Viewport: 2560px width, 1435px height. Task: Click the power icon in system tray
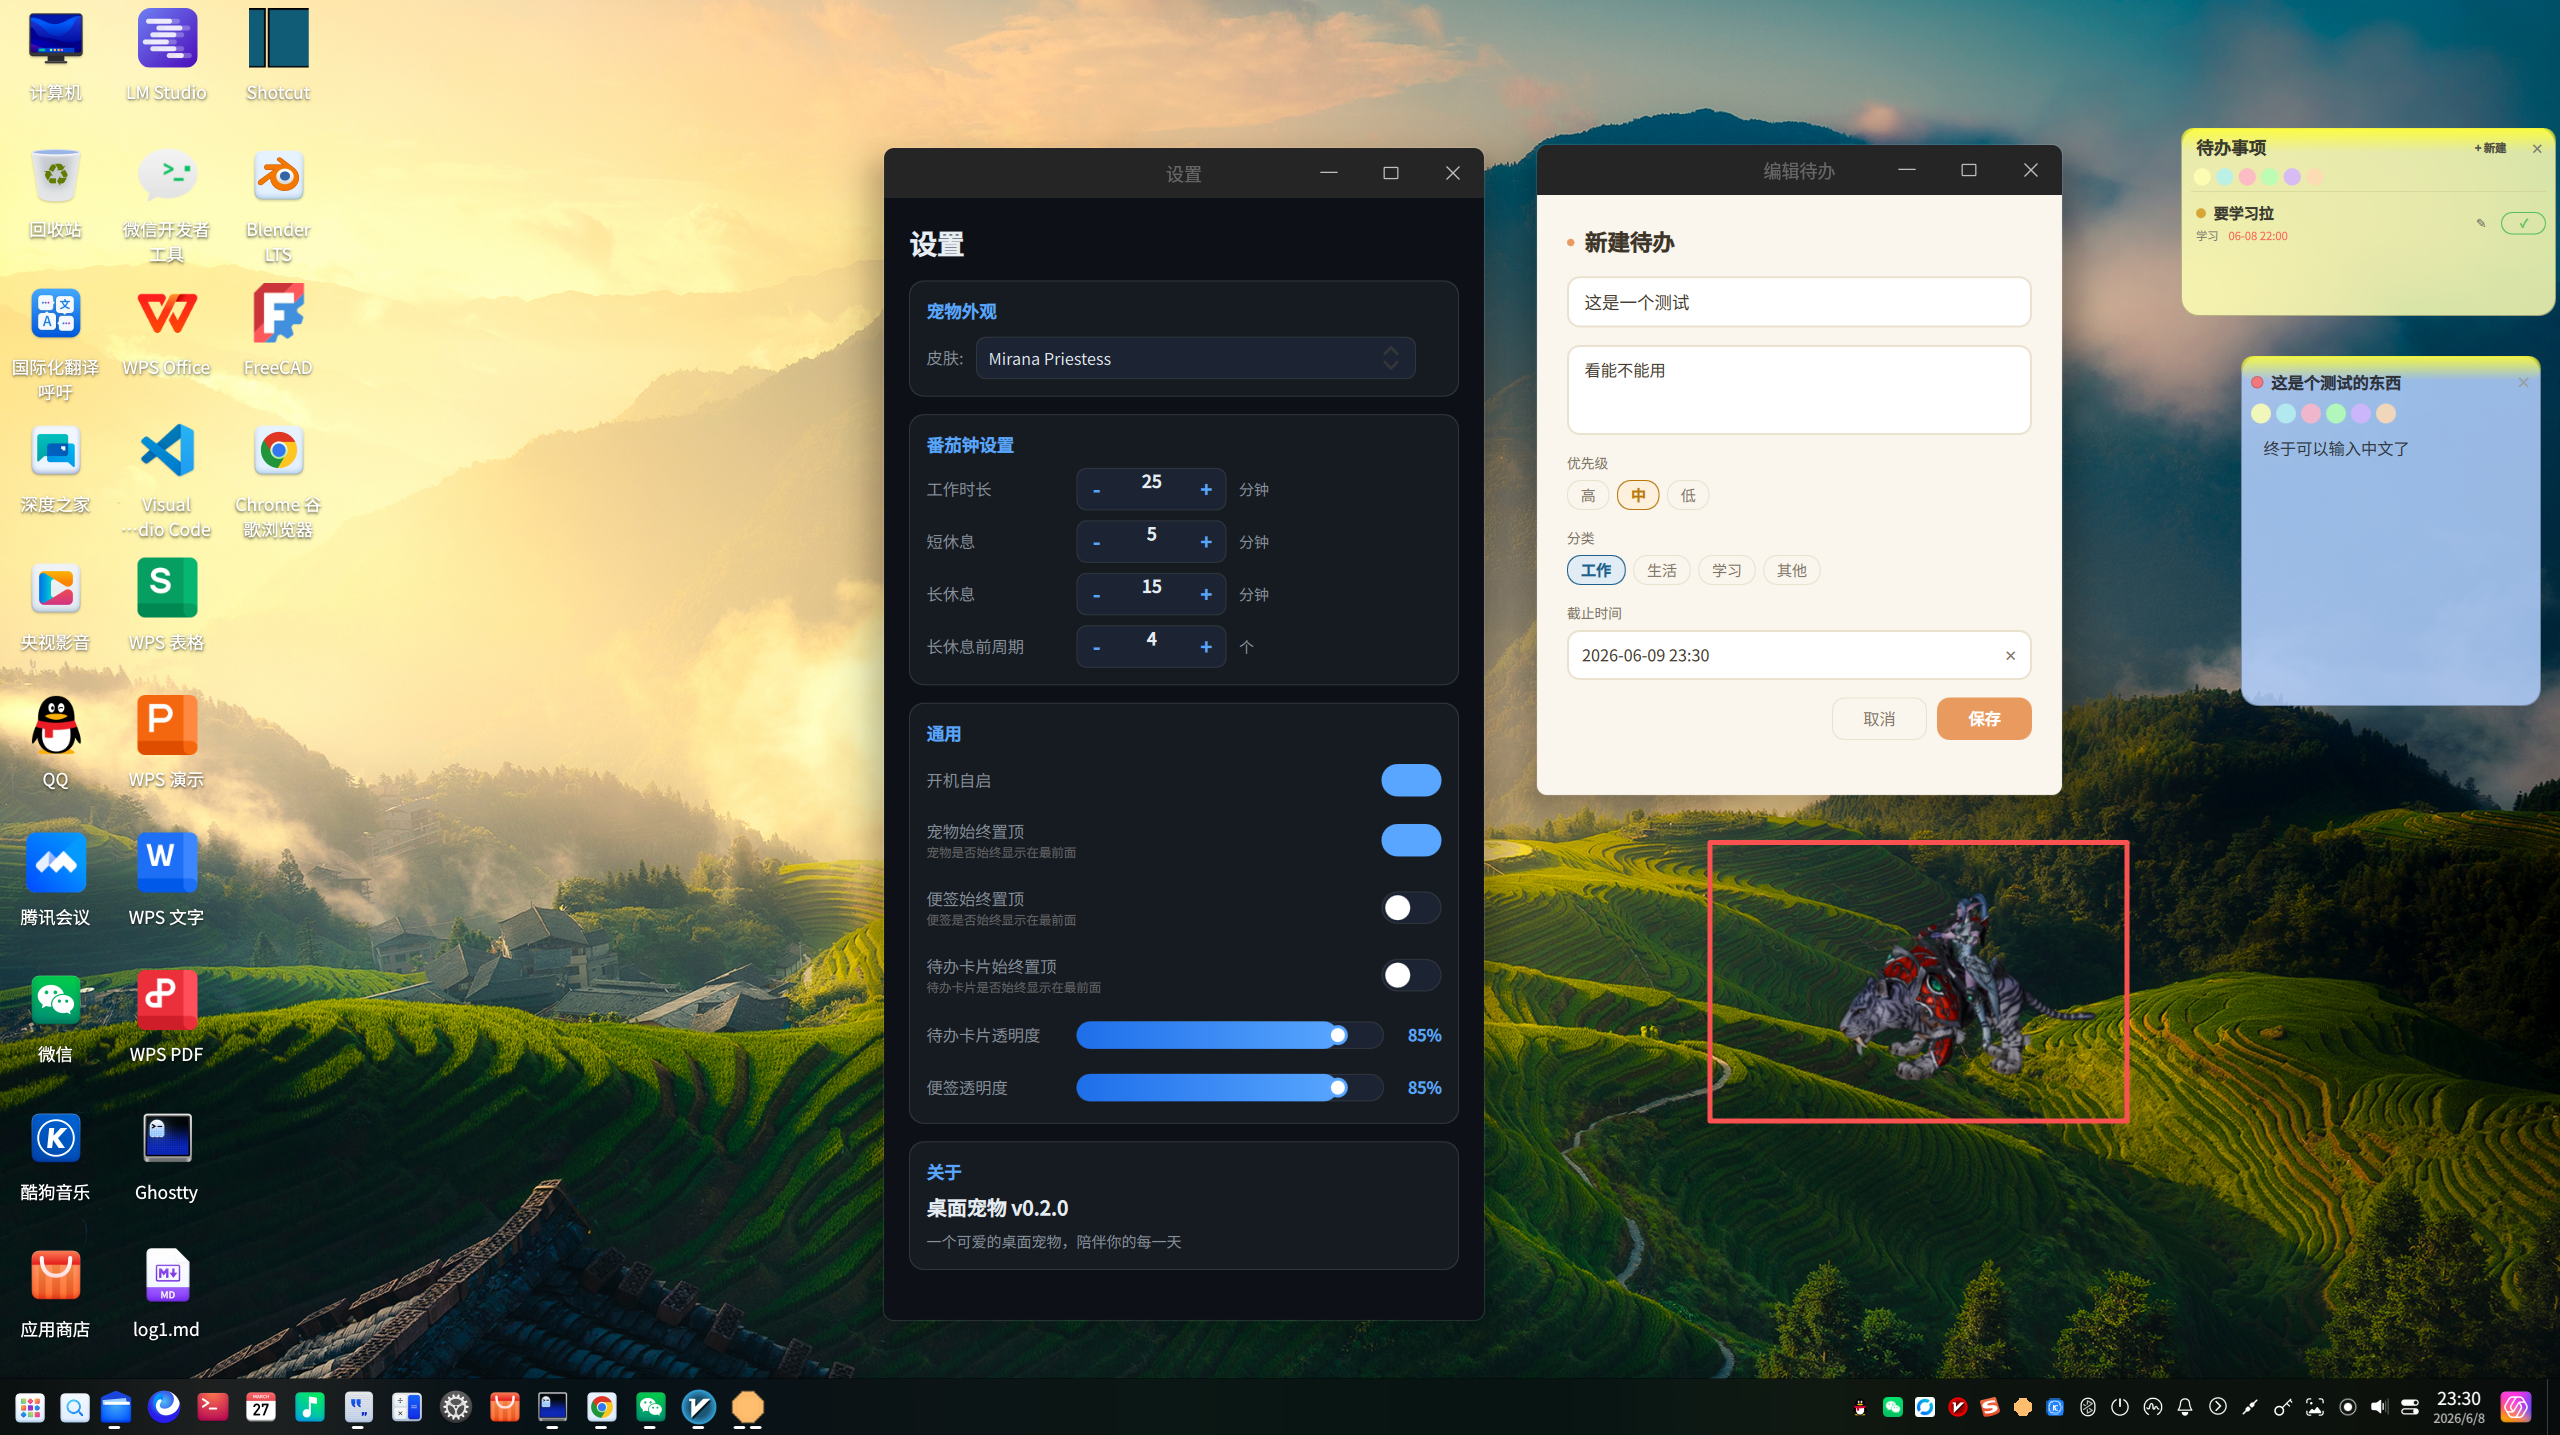click(x=2119, y=1407)
